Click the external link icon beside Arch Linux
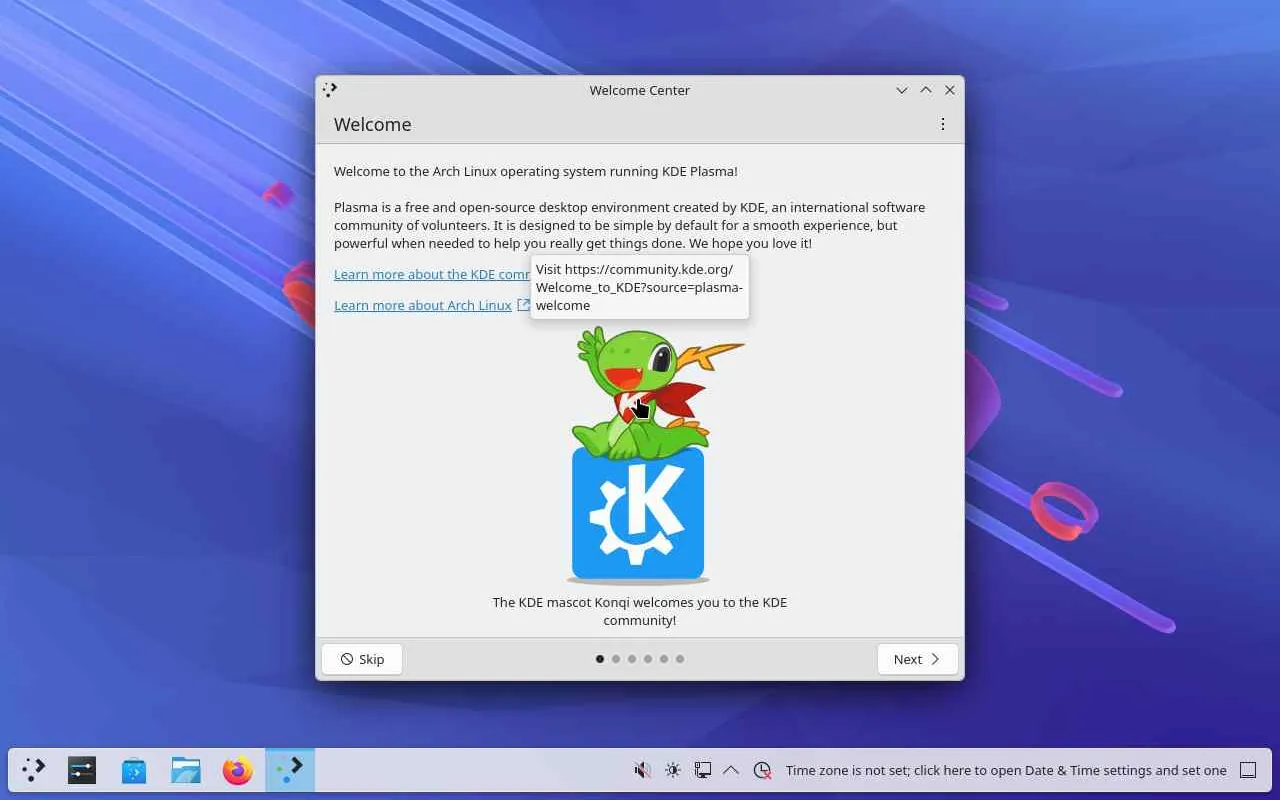1280x800 pixels. pos(523,305)
